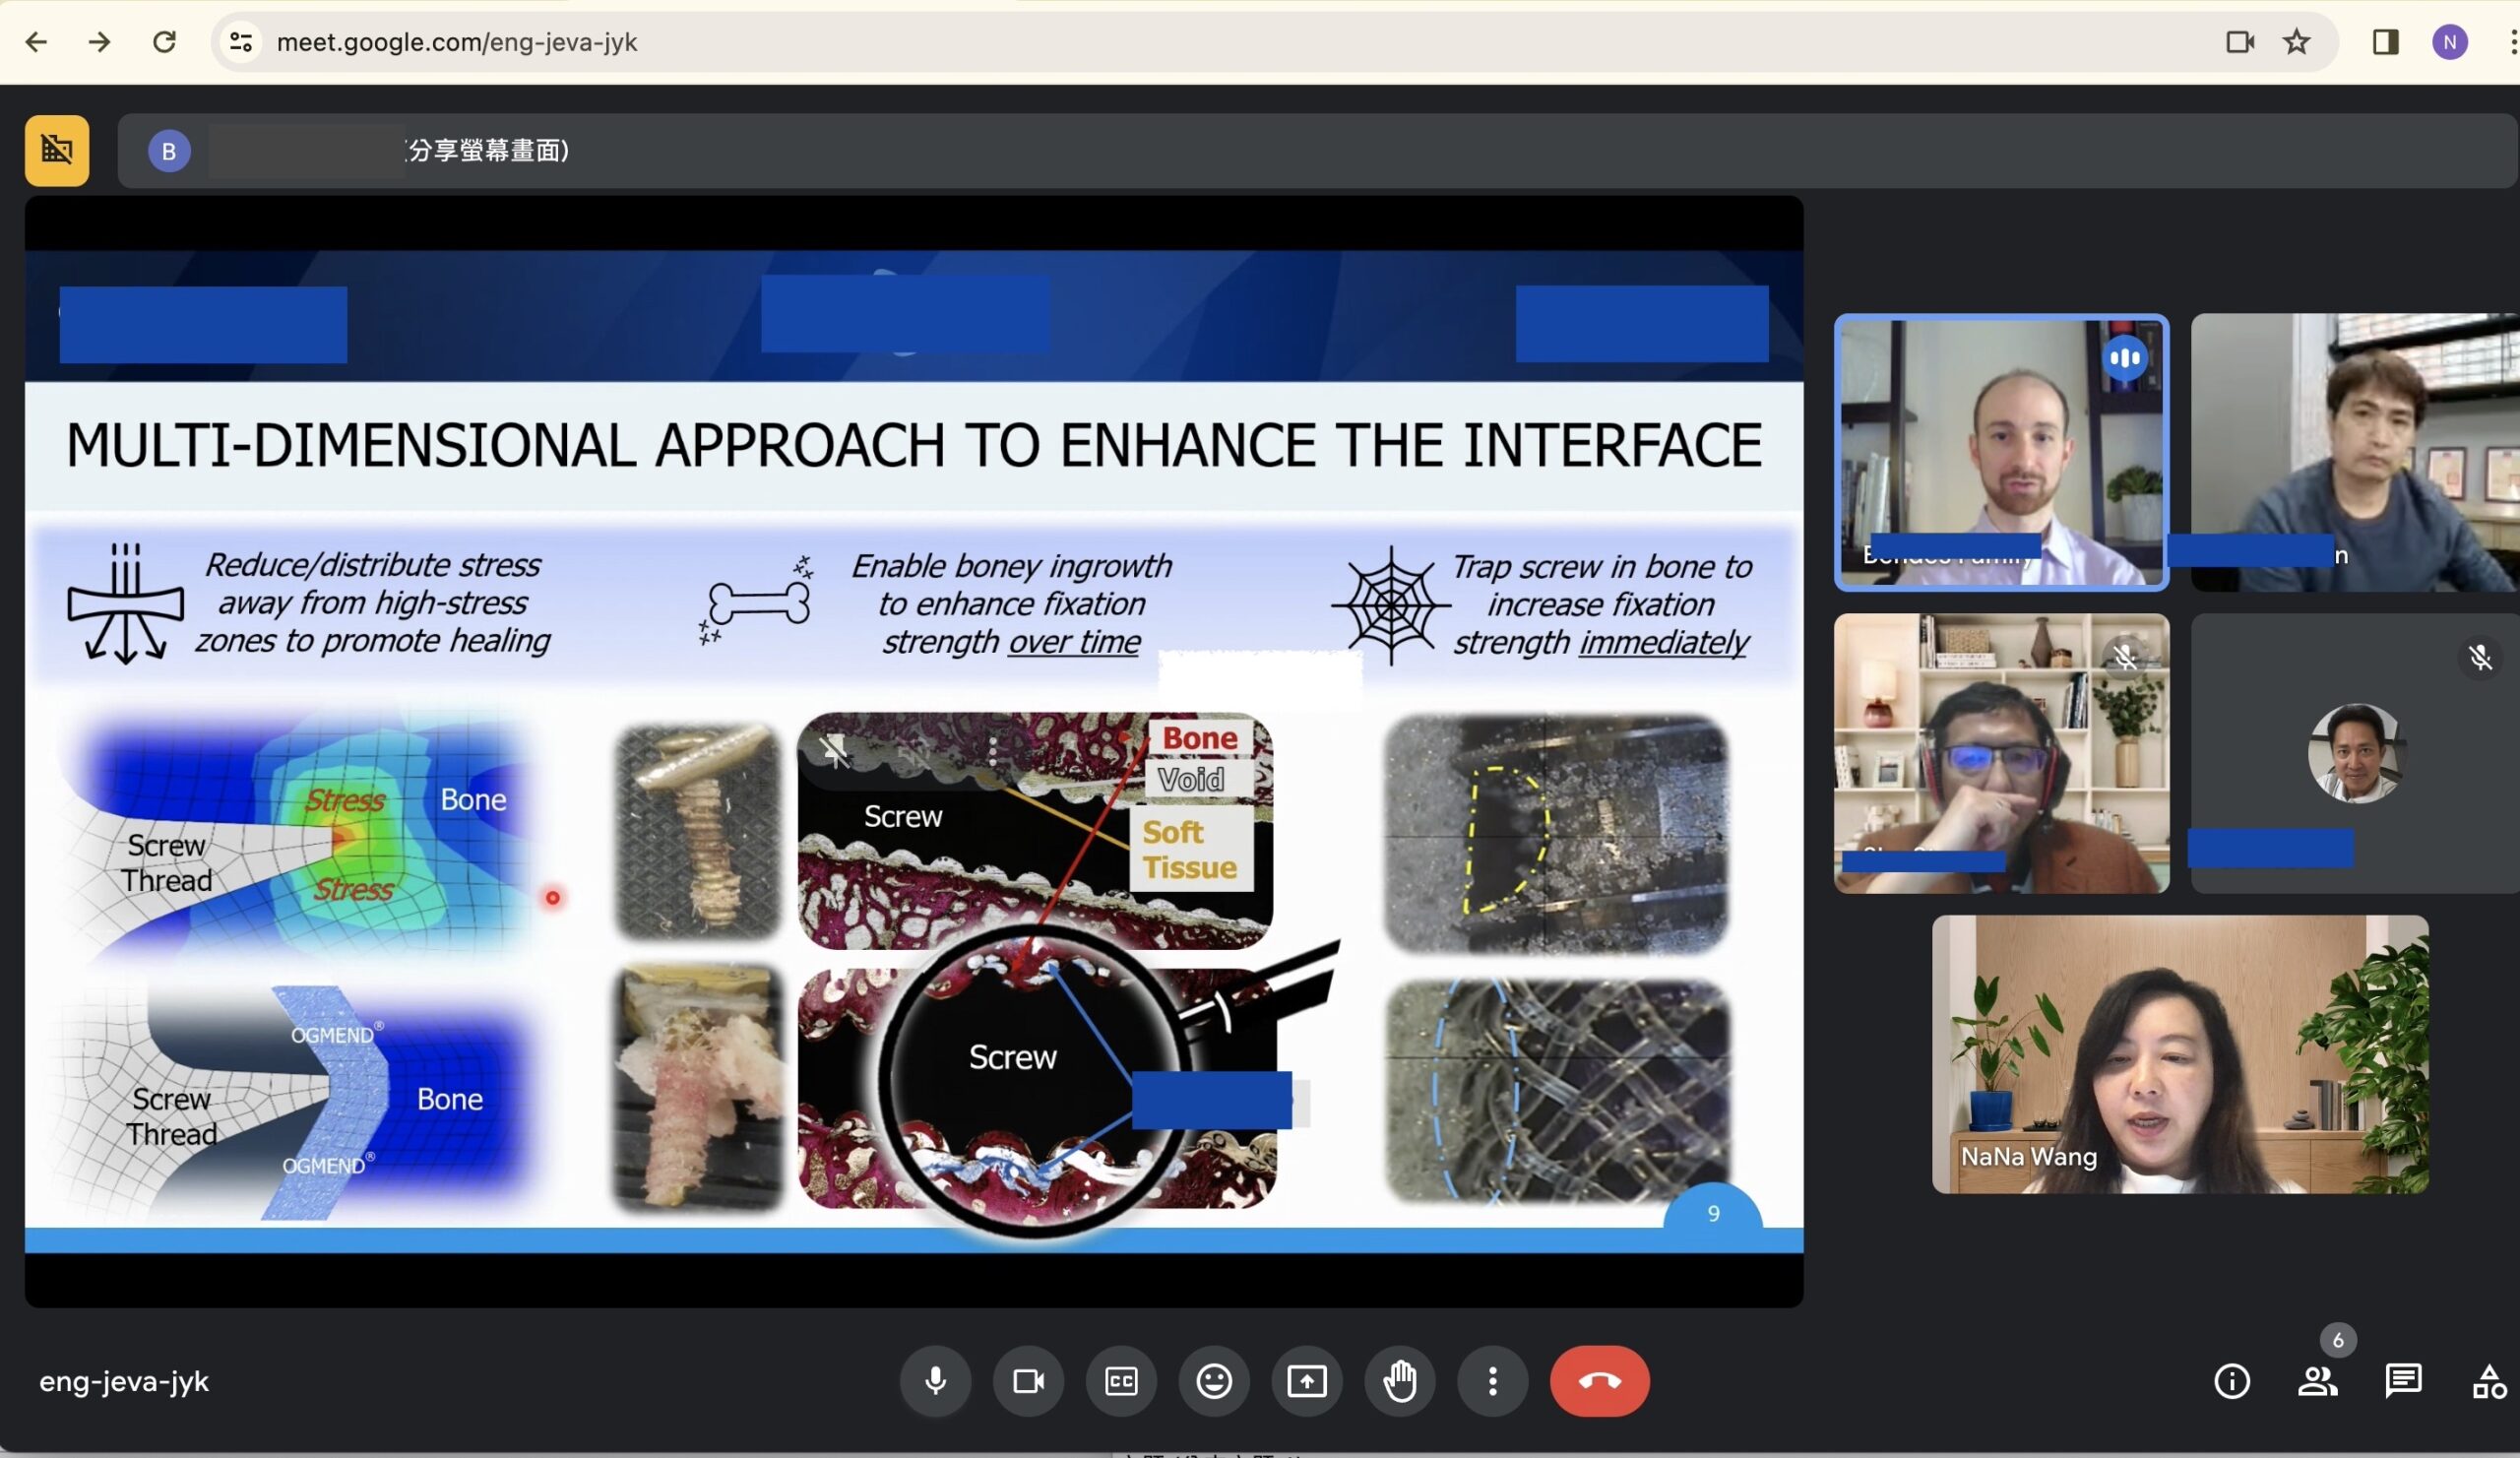Bookmark this page with star icon

coord(2297,42)
